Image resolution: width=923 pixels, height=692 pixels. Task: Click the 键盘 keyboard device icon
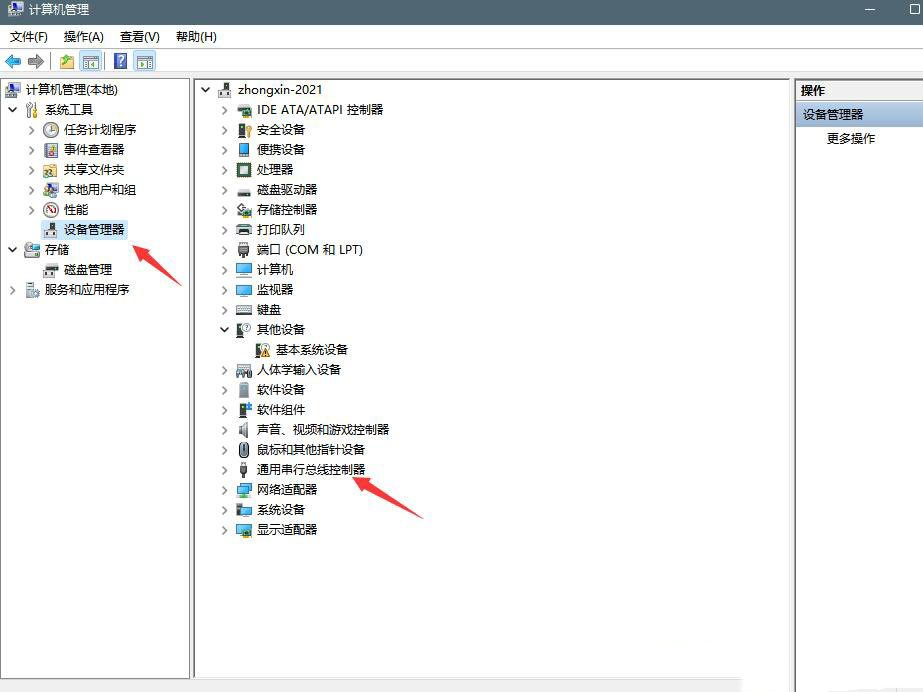(x=243, y=310)
